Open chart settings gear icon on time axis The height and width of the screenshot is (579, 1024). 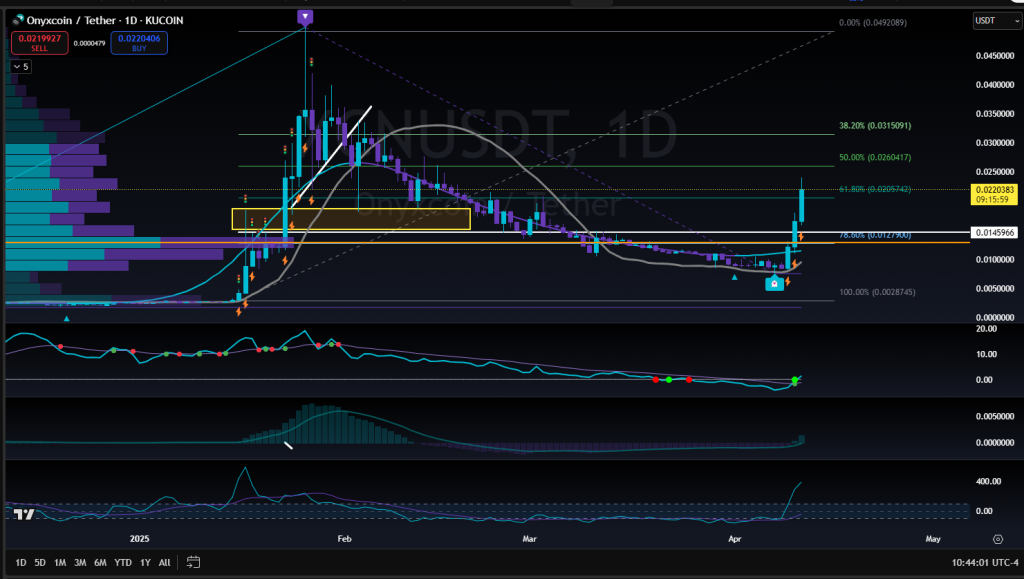coord(997,539)
